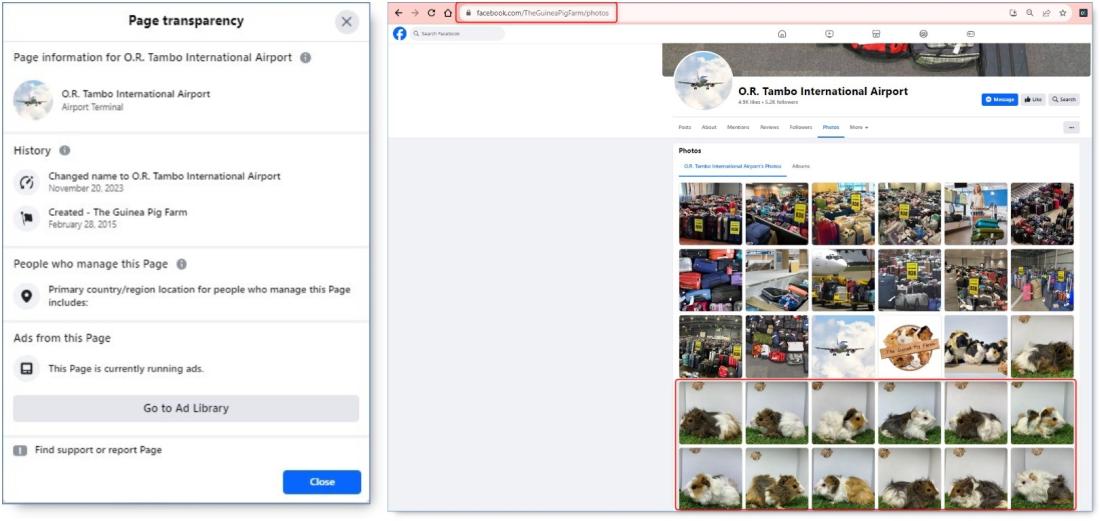Viewport: 1100px width, 521px height.
Task: Click the install app icon in address bar
Action: click(x=1012, y=13)
